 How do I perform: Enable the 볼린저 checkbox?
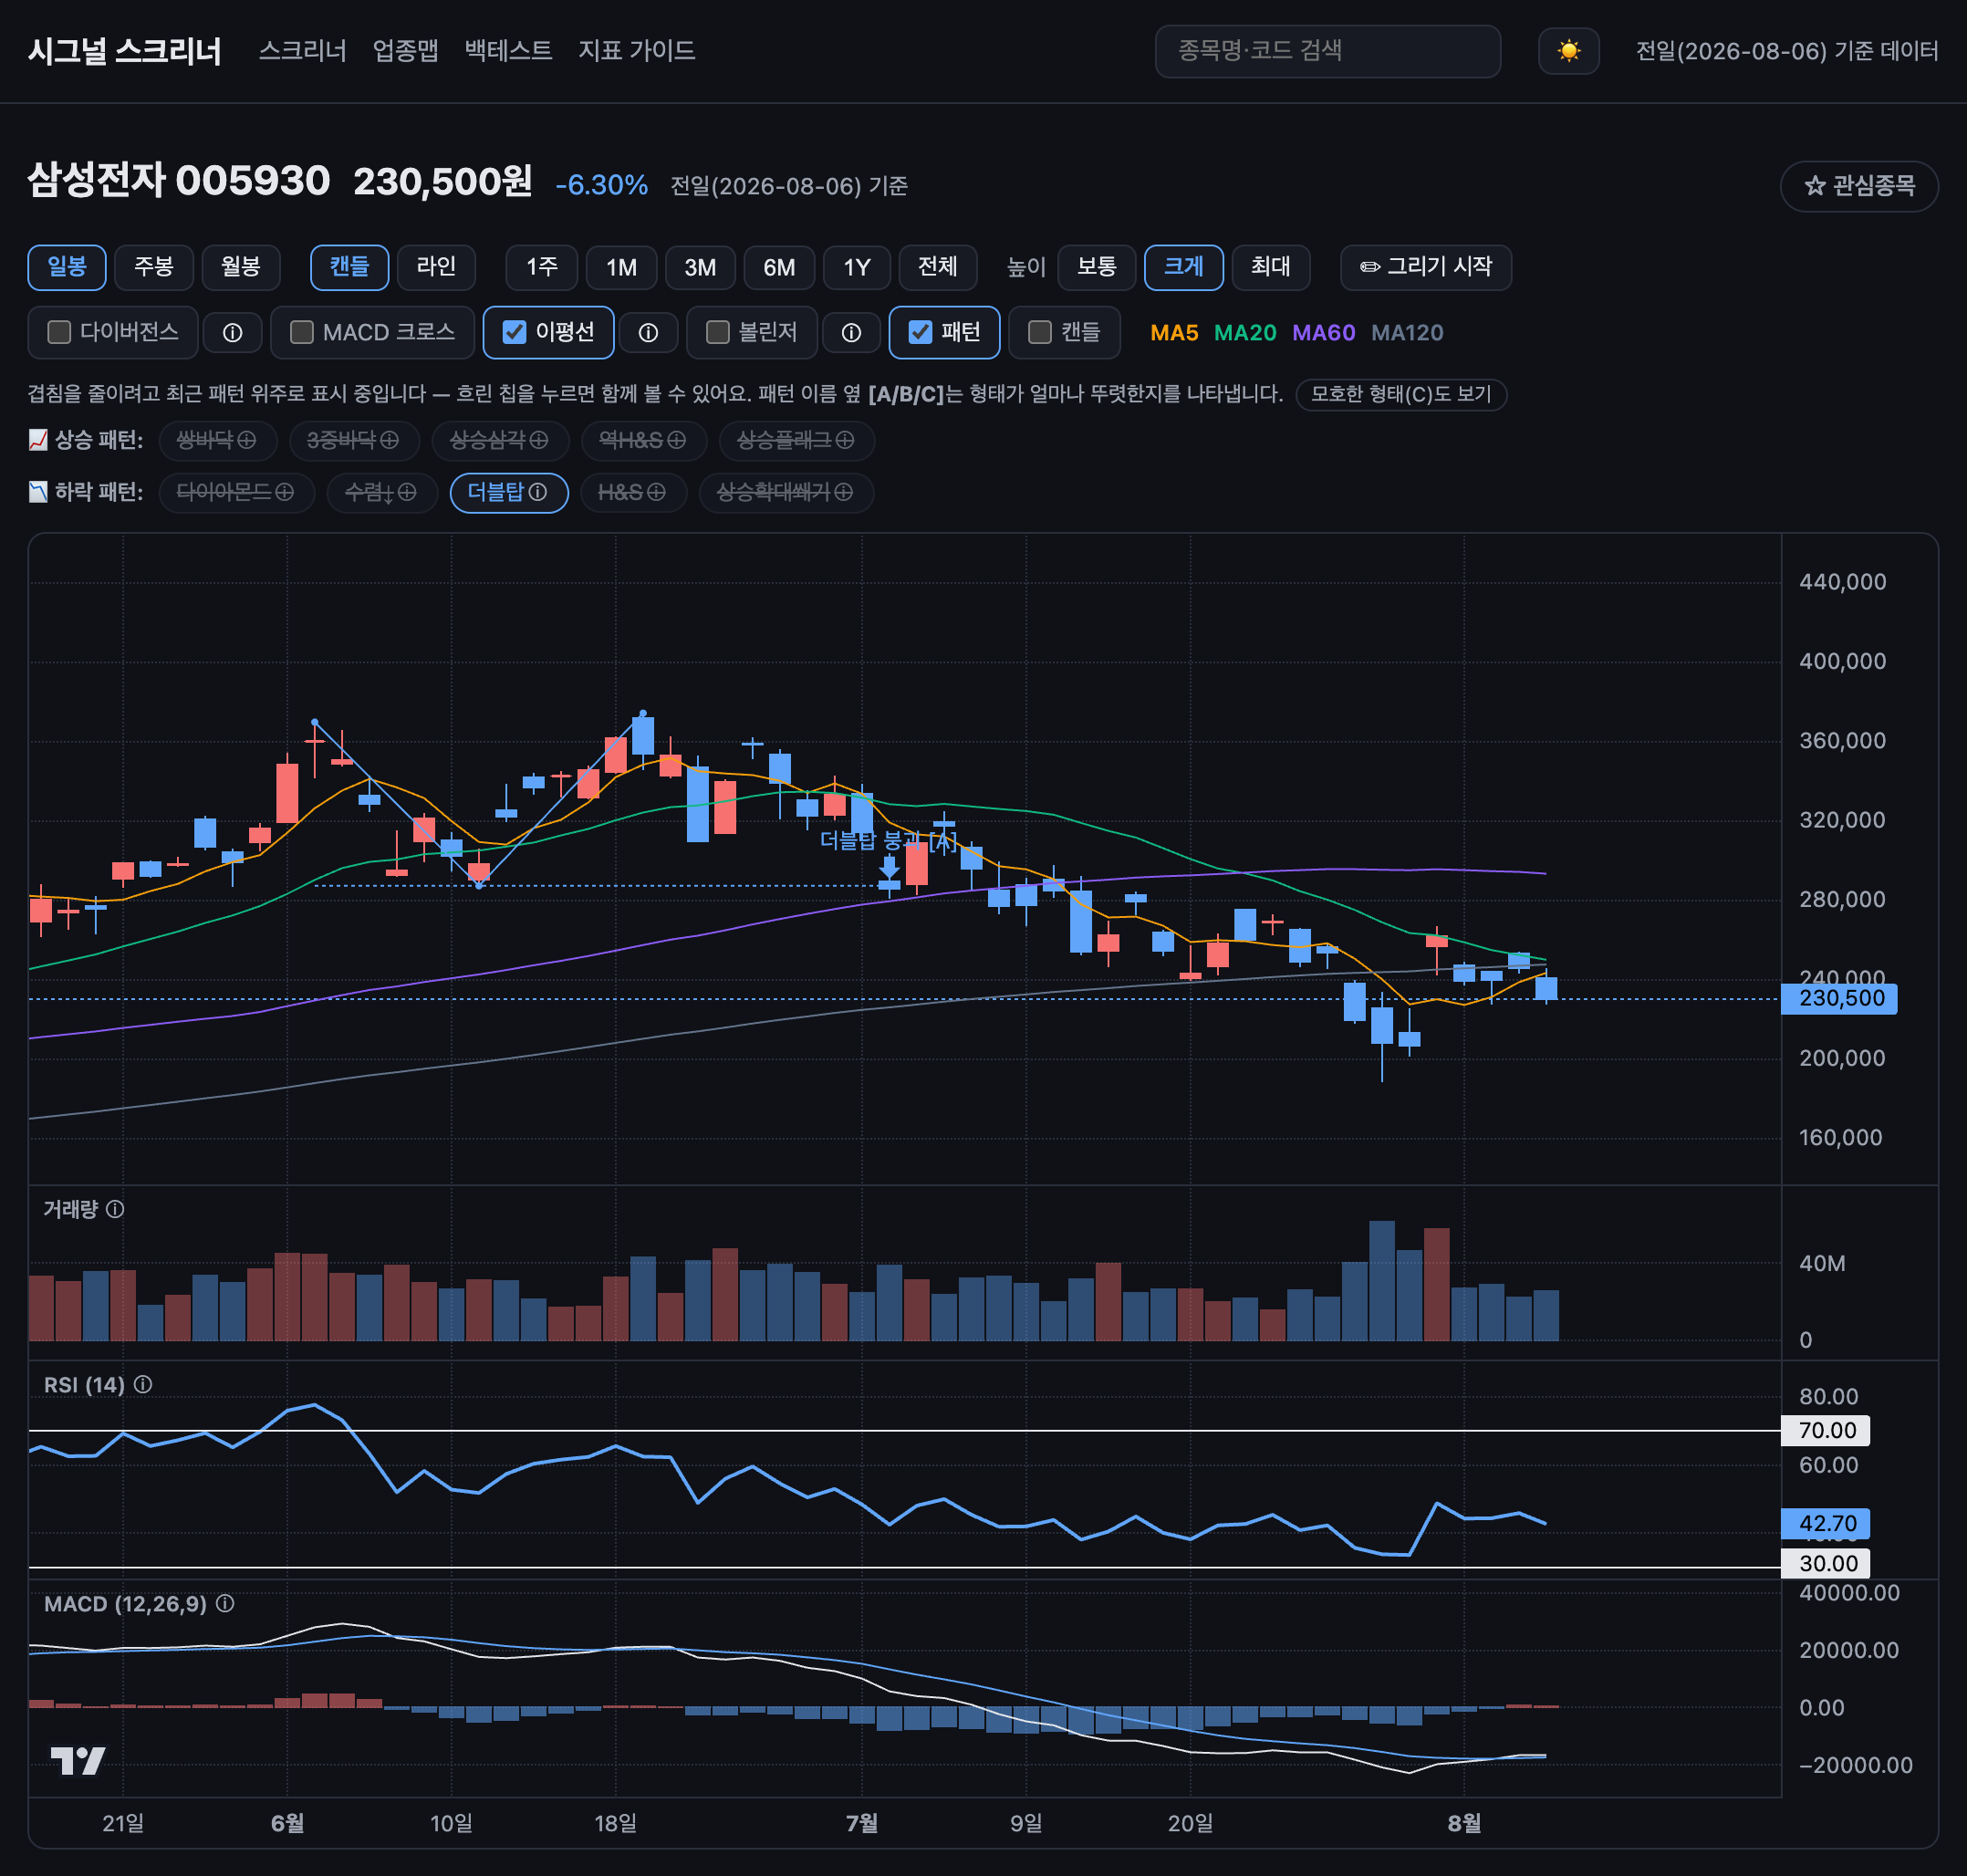pyautogui.click(x=718, y=332)
